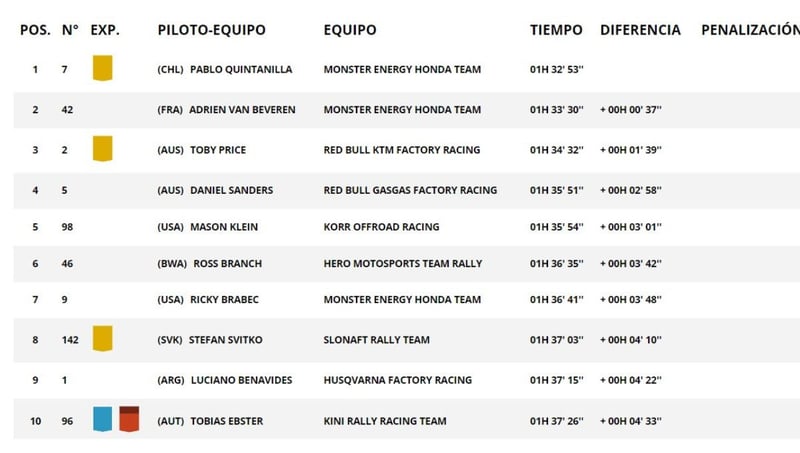
Task: Click the yellow badge in Toby Price's row
Action: point(101,149)
